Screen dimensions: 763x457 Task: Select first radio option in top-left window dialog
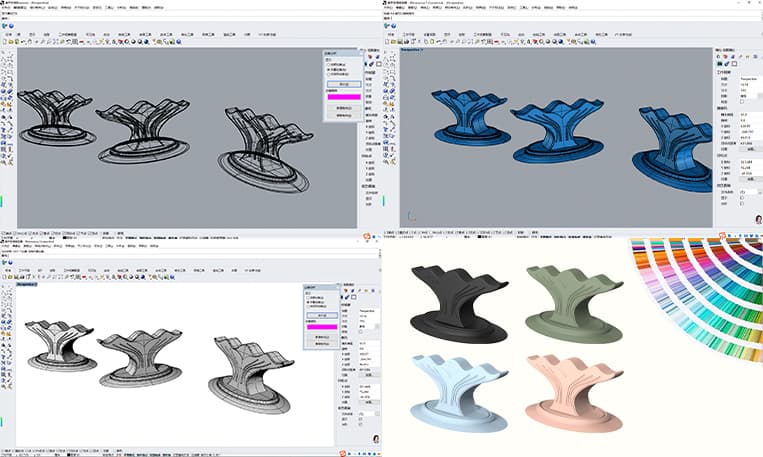[x=328, y=64]
